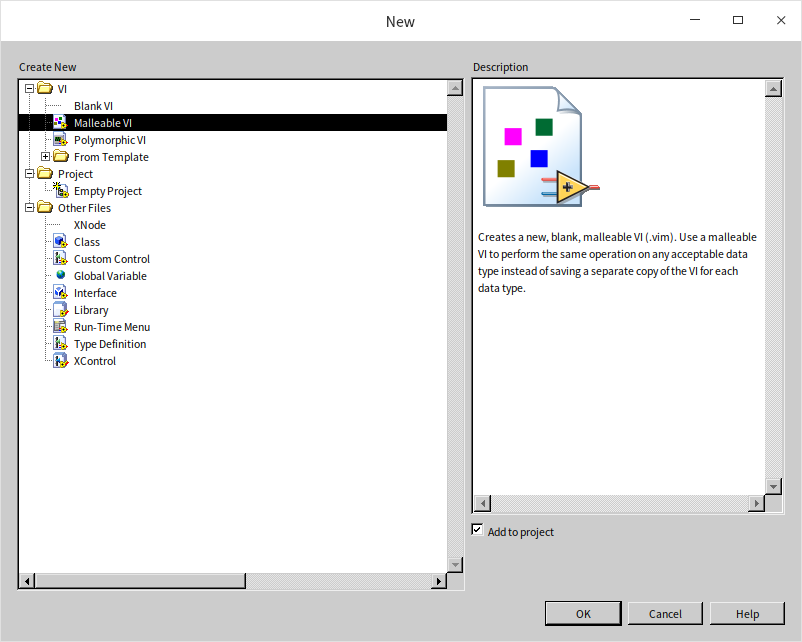Viewport: 802px width, 642px height.
Task: Collapse the VI tree node
Action: 30,89
